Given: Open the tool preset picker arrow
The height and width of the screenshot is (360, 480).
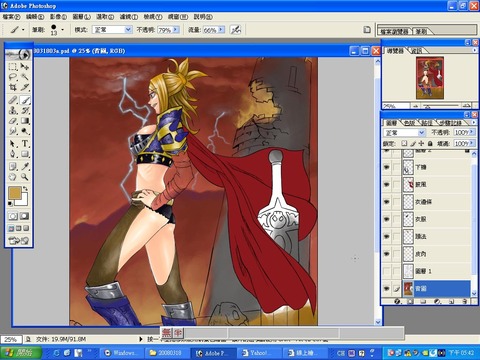Looking at the screenshot, I should (23, 30).
